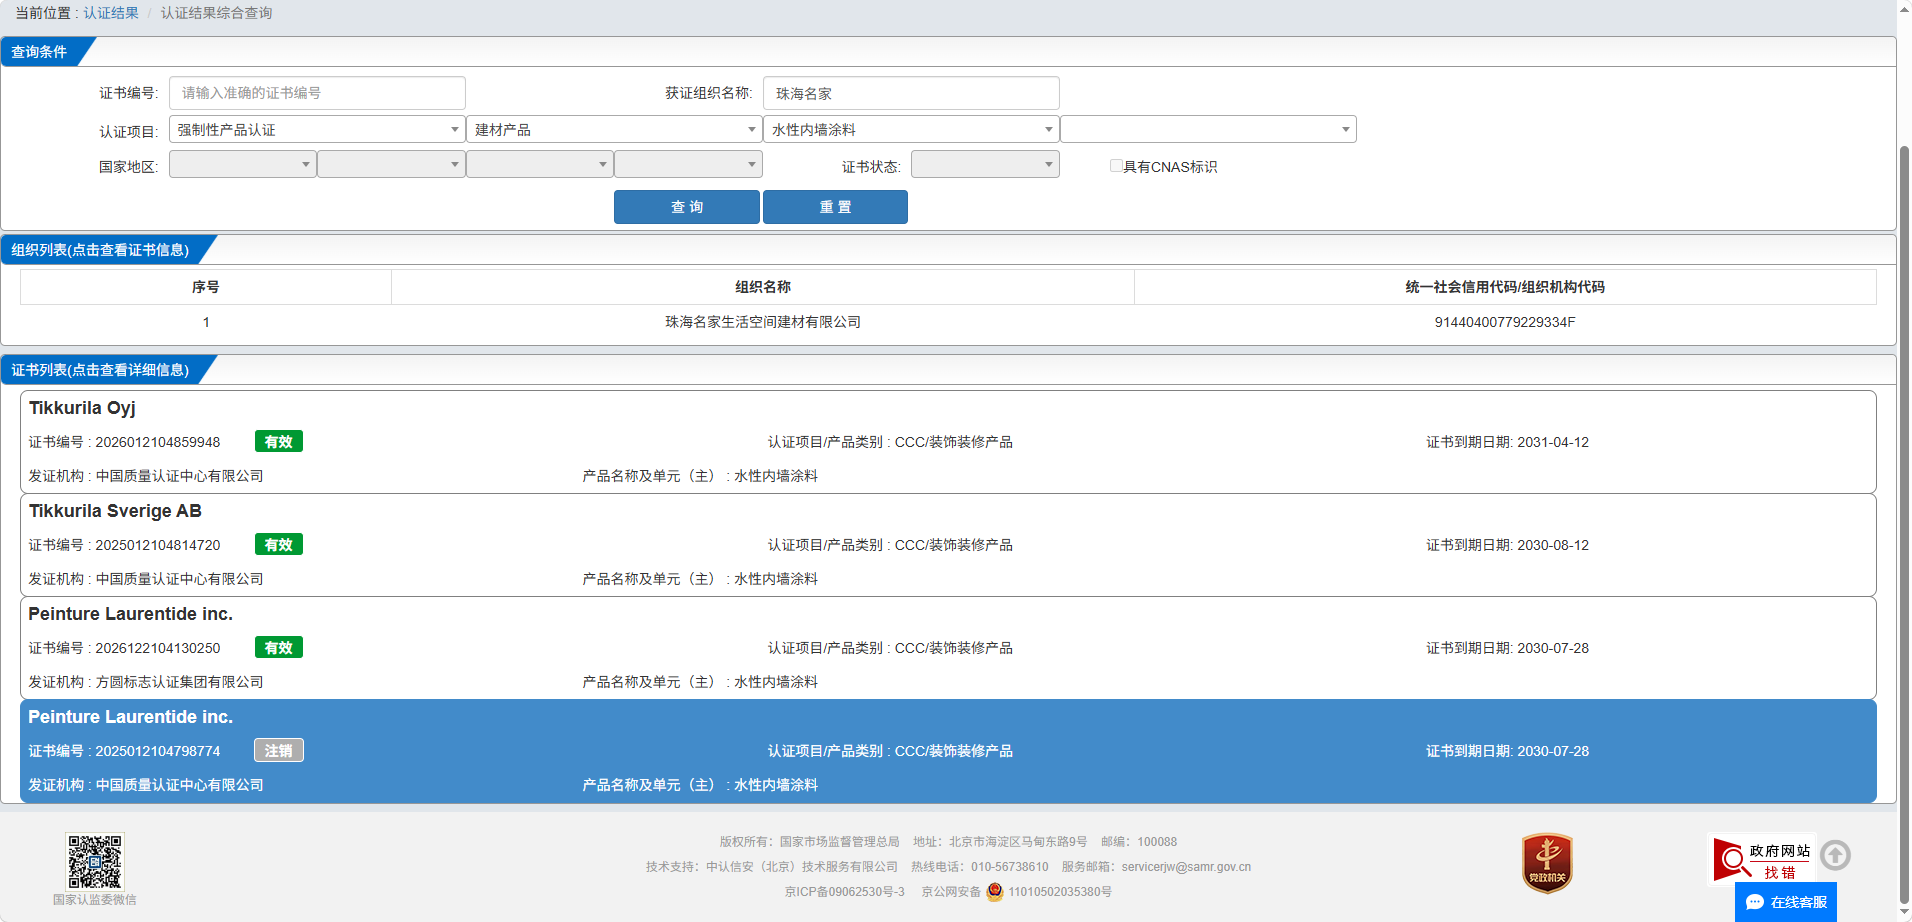Click the 组织名称 column header
The width and height of the screenshot is (1912, 922).
pyautogui.click(x=763, y=287)
